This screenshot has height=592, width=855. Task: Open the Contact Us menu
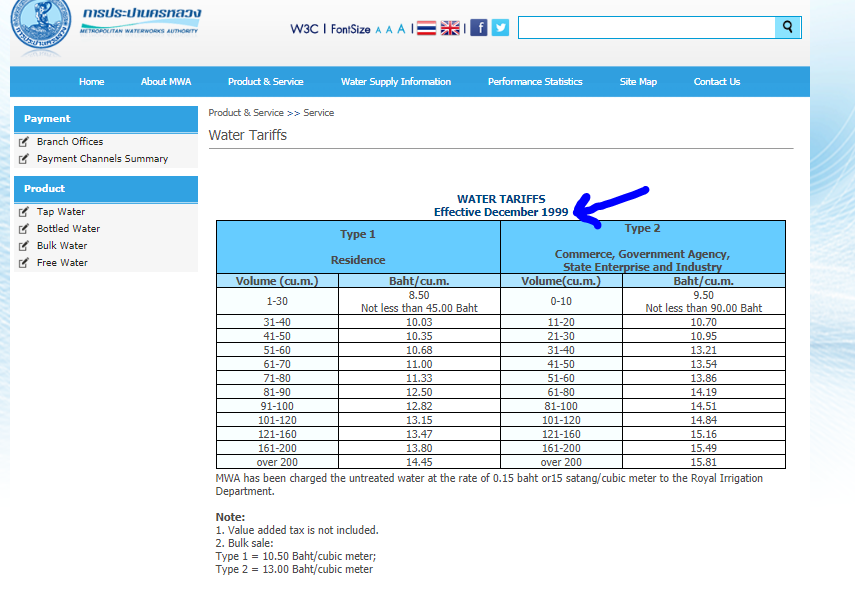tap(716, 82)
